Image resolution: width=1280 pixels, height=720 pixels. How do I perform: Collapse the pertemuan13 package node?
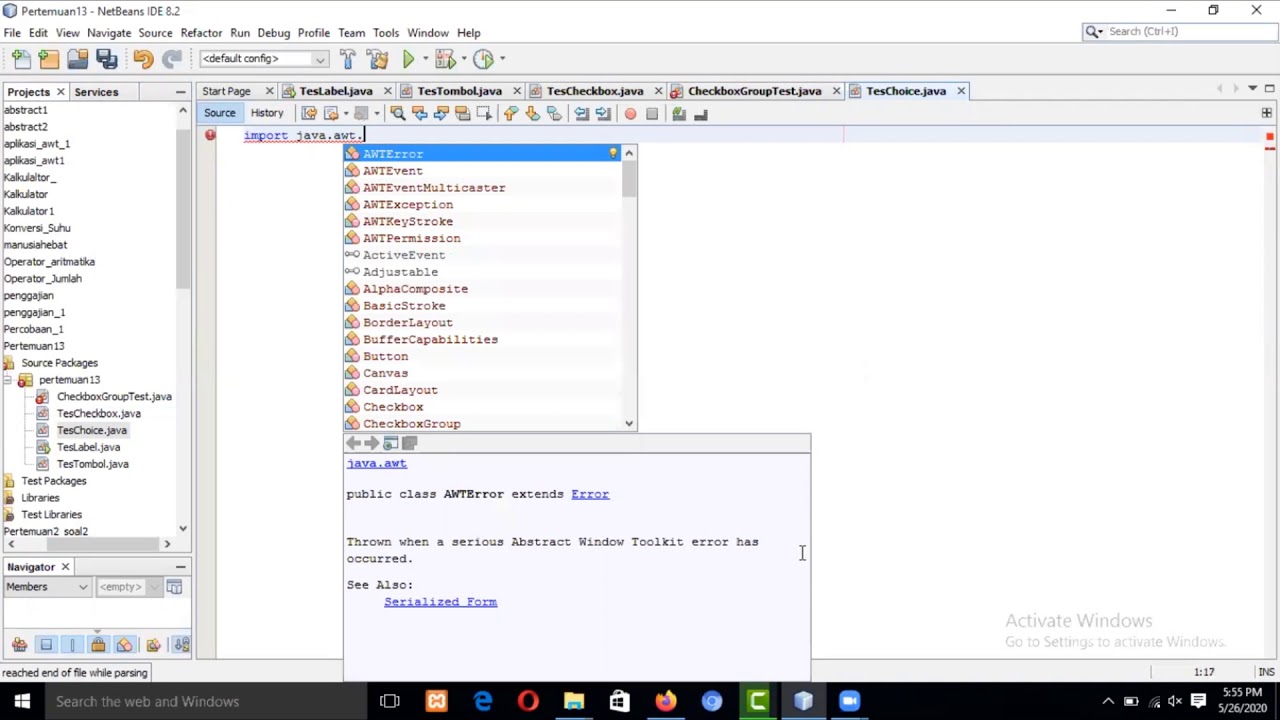click(8, 380)
